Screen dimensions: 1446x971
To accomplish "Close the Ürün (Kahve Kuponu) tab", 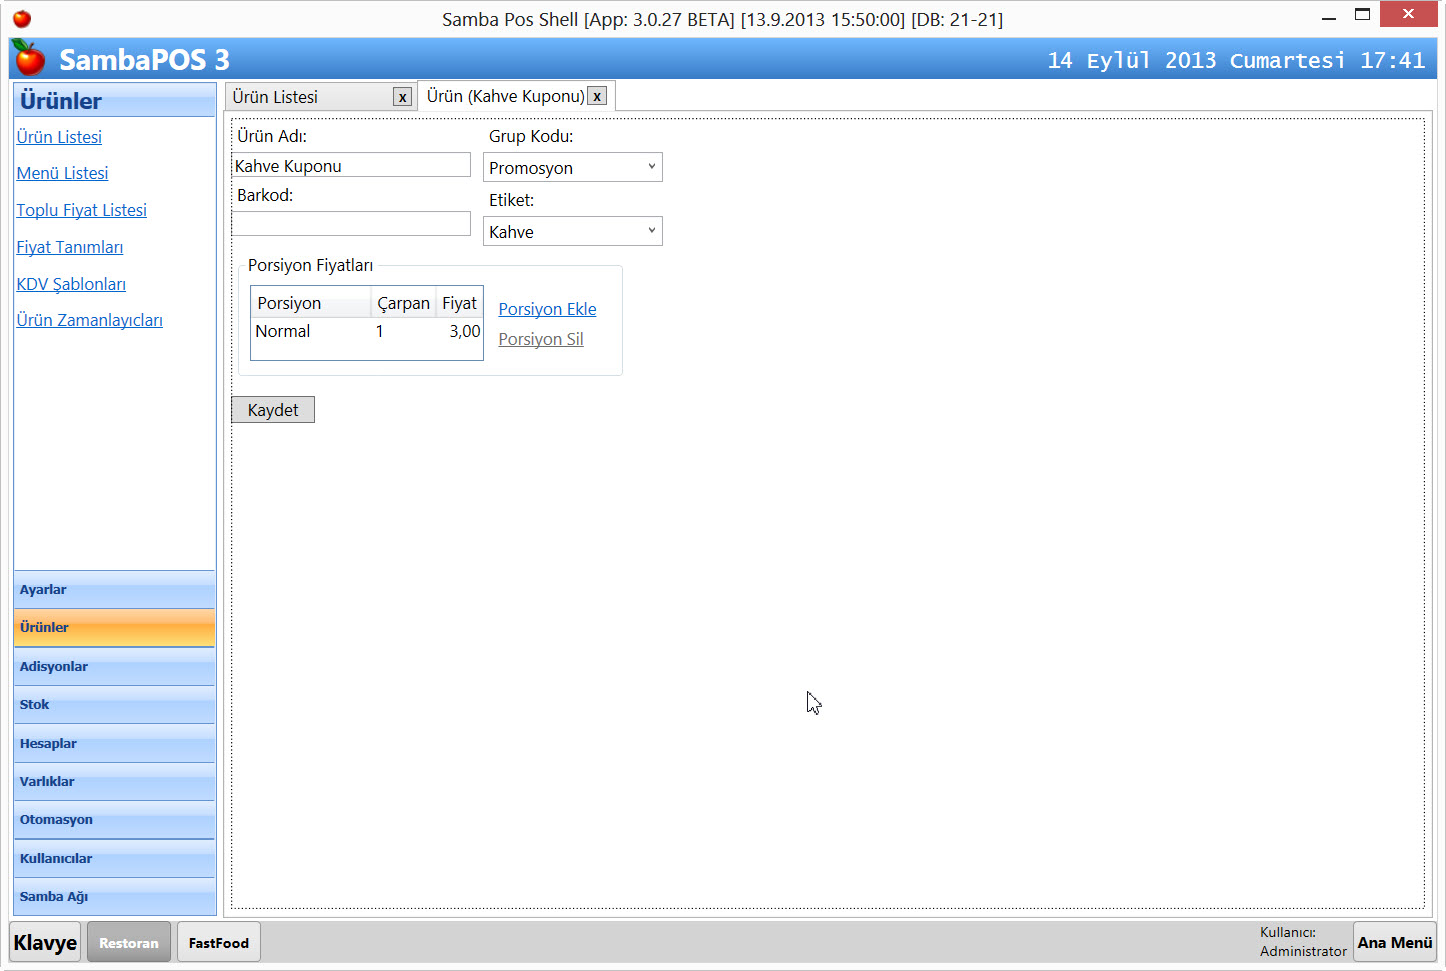I will point(597,97).
